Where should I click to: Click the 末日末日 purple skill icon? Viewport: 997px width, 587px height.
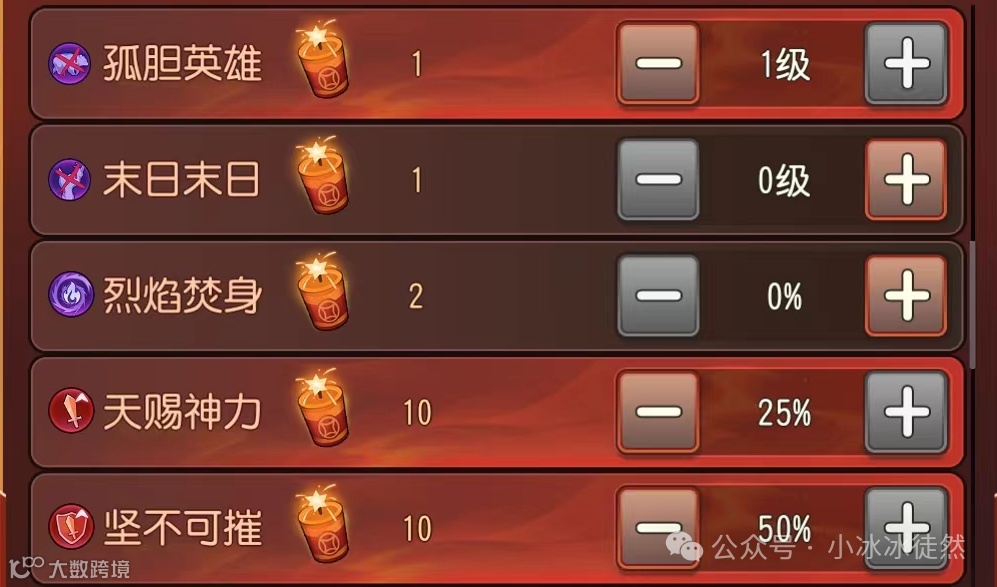(69, 180)
